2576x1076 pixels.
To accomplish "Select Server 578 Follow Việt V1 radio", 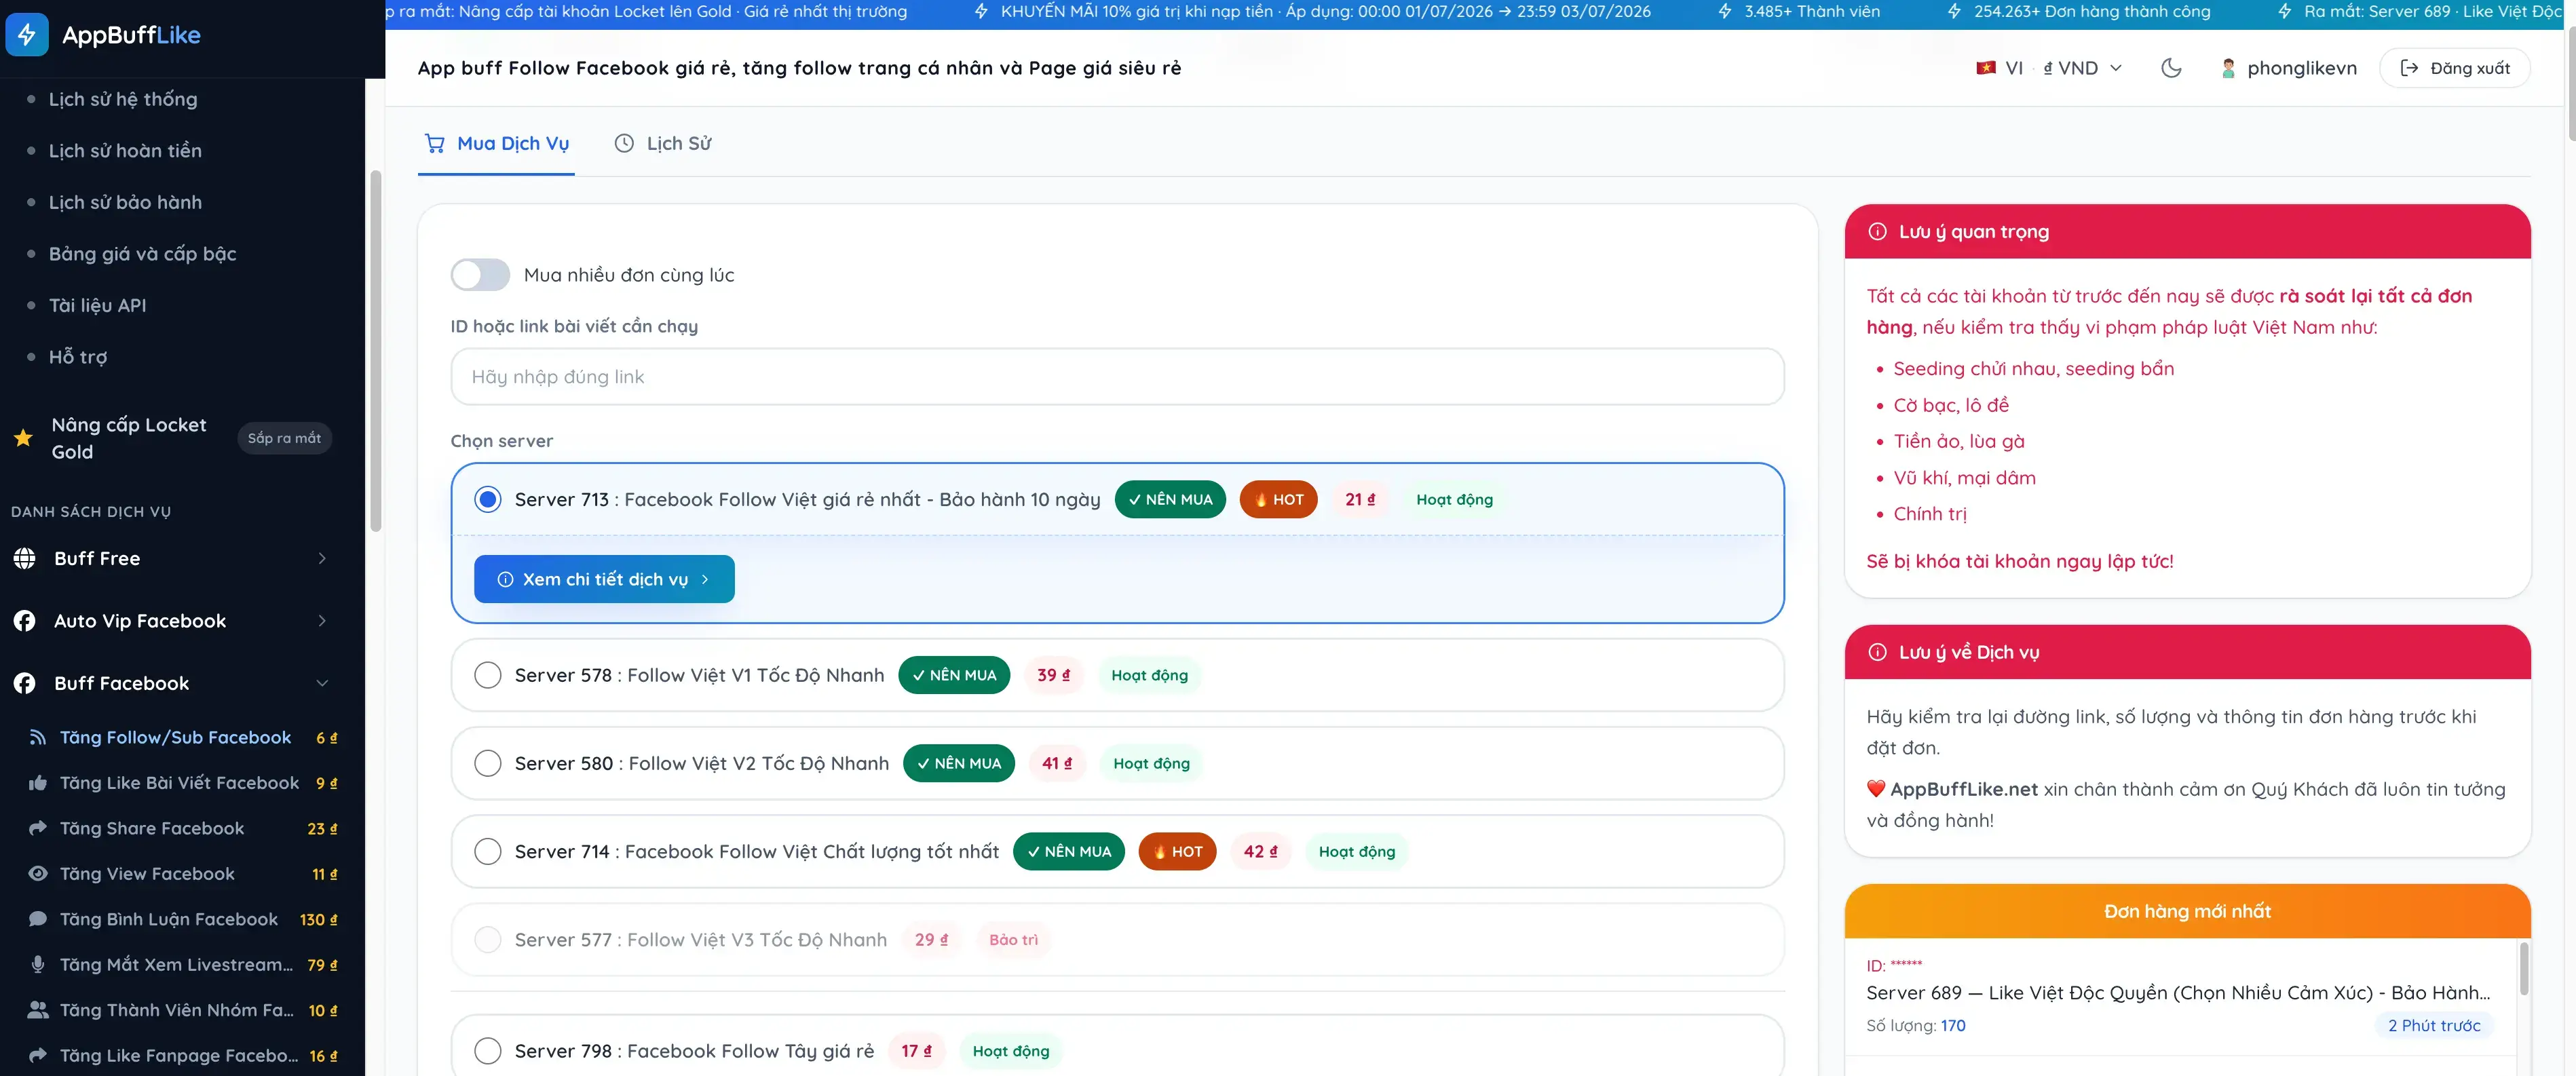I will point(488,675).
